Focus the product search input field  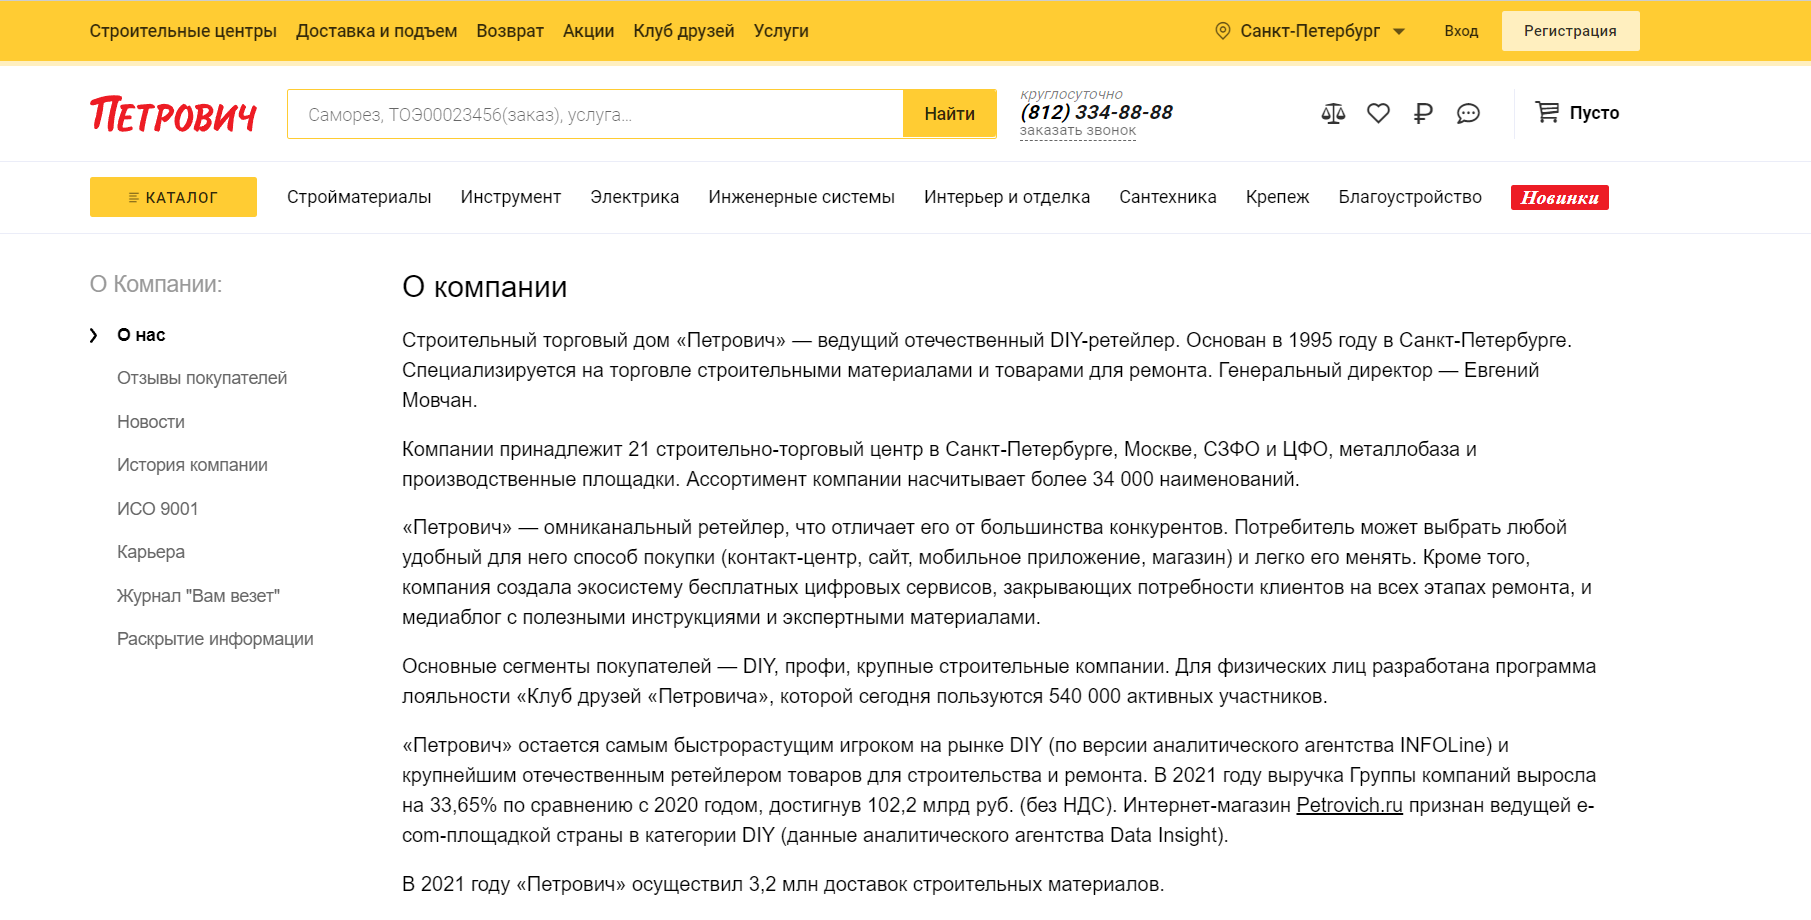click(x=595, y=114)
